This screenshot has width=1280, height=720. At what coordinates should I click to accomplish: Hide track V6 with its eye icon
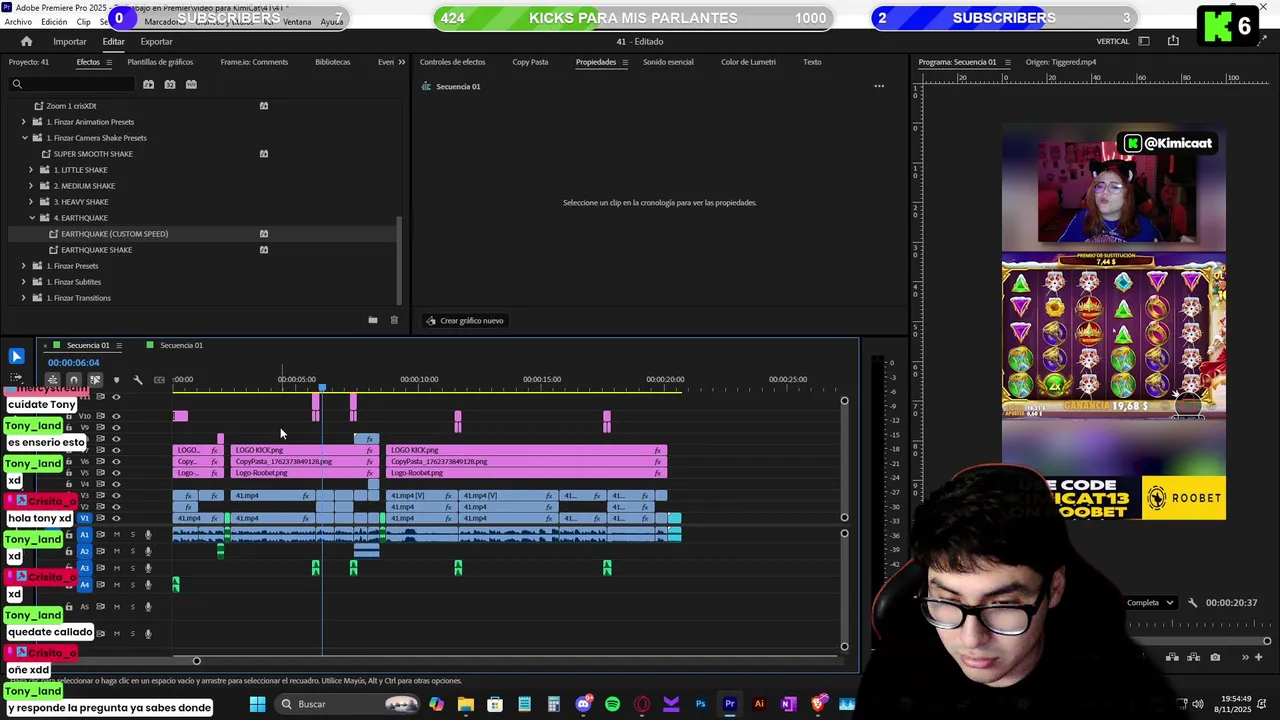[x=116, y=461]
